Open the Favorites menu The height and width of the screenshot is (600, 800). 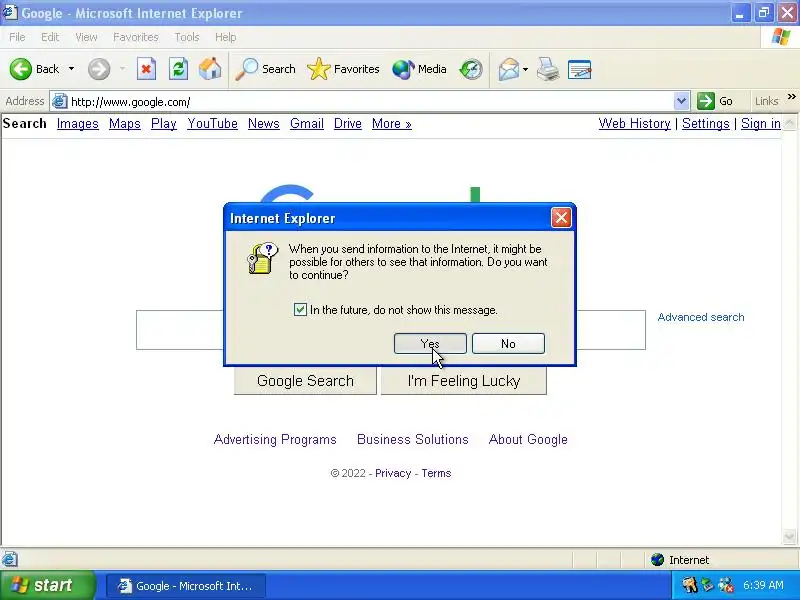pyautogui.click(x=136, y=37)
